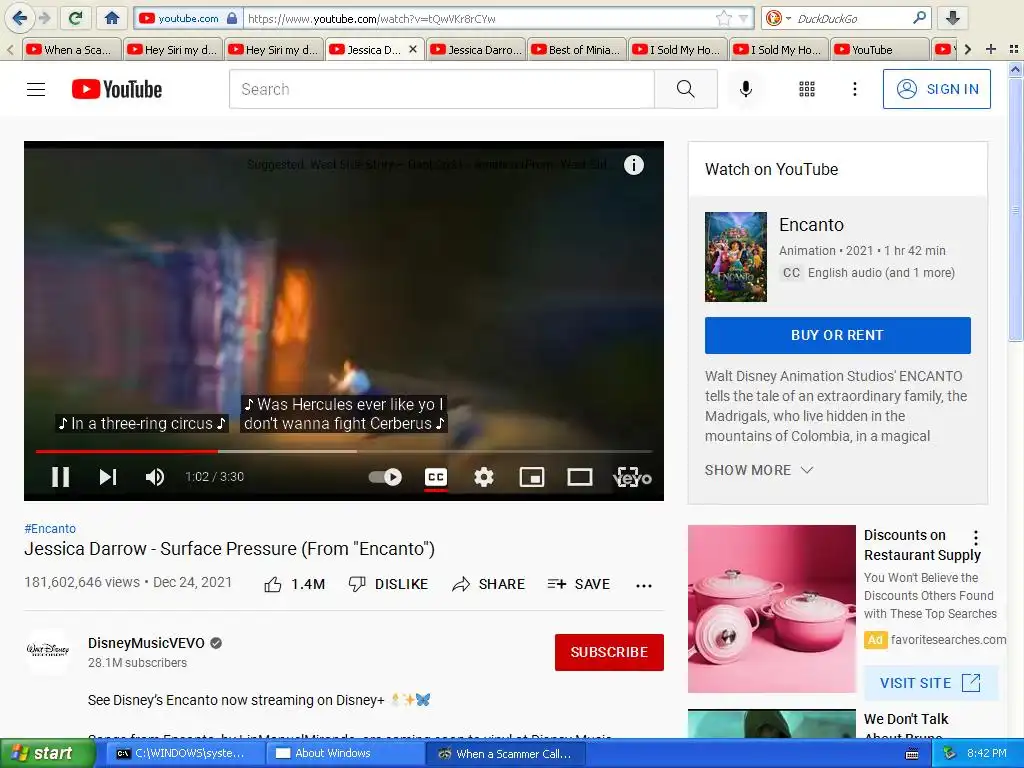Open the YouTube apps grid icon
Screen dimensions: 1024x768
click(x=807, y=89)
